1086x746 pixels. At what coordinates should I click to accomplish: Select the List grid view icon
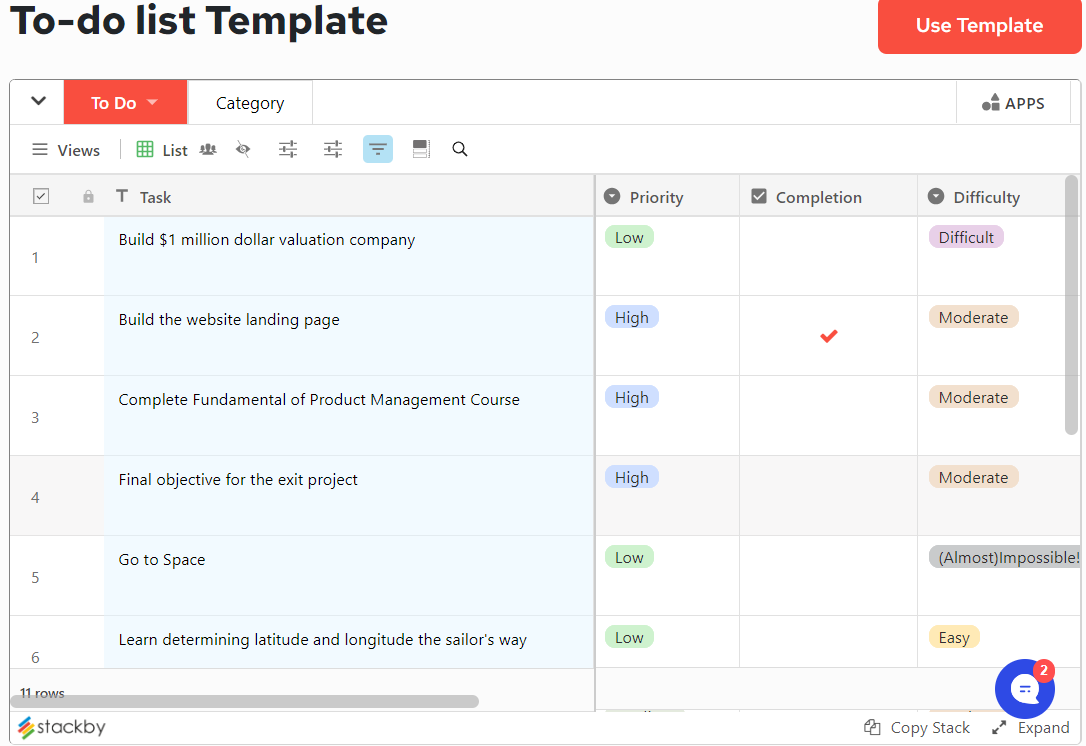145,150
